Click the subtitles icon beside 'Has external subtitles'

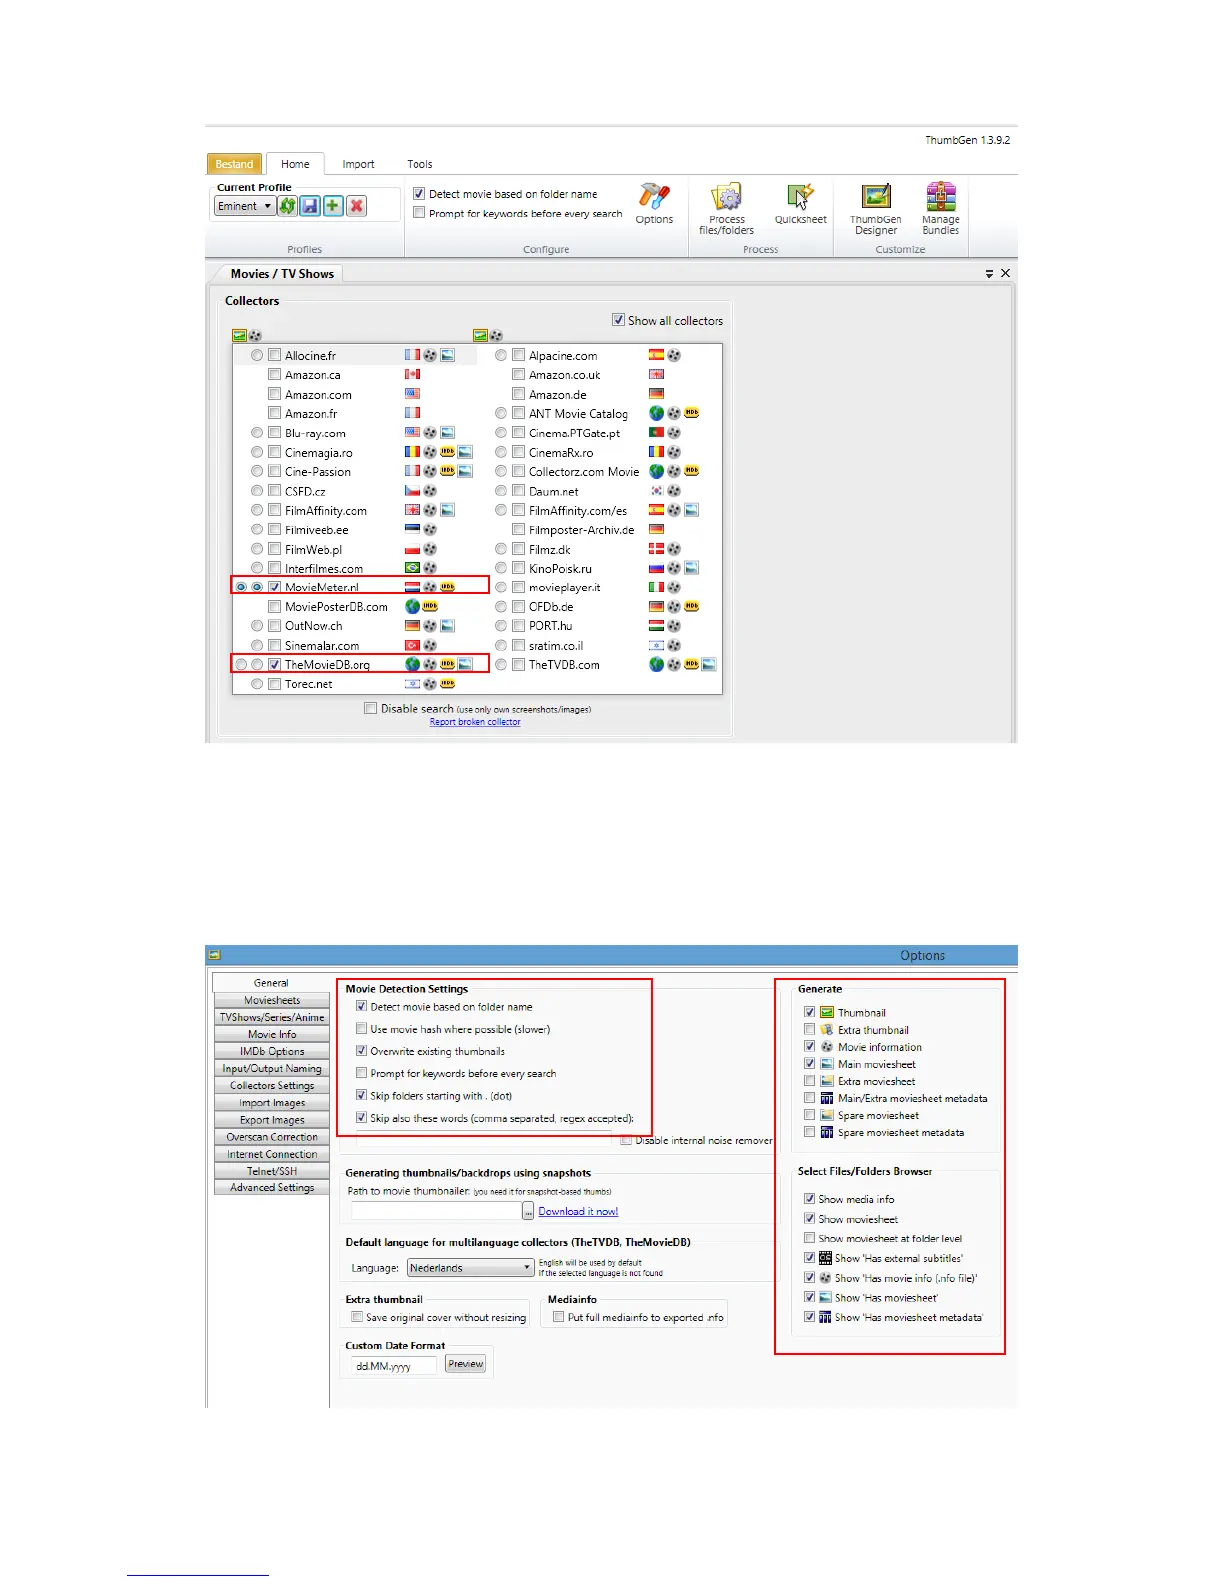pos(825,1258)
